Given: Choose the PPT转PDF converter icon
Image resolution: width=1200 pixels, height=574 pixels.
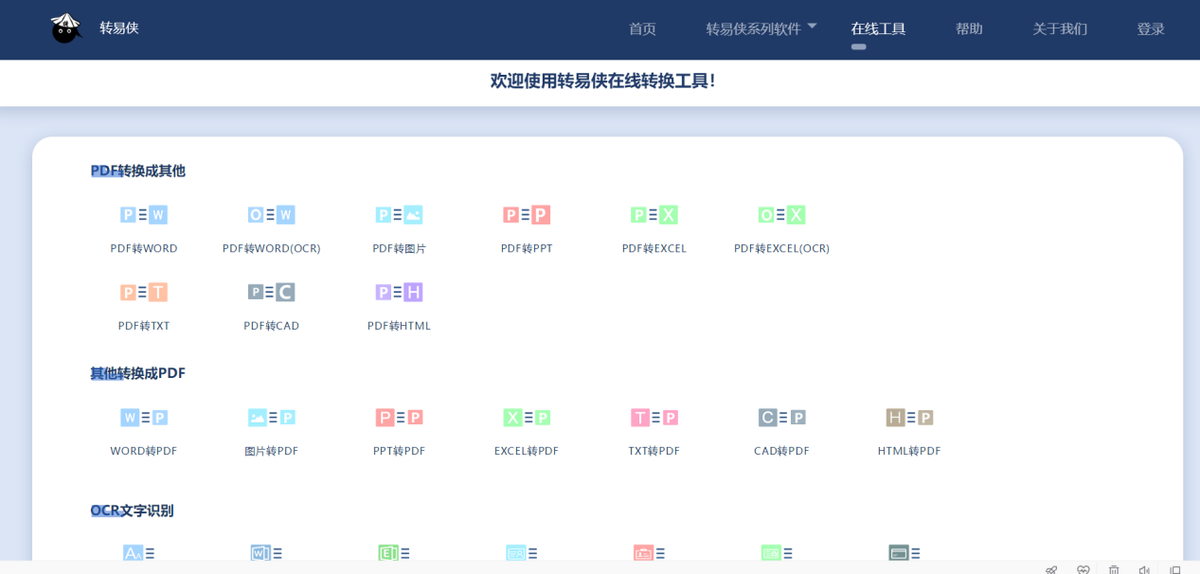Looking at the screenshot, I should pos(399,417).
